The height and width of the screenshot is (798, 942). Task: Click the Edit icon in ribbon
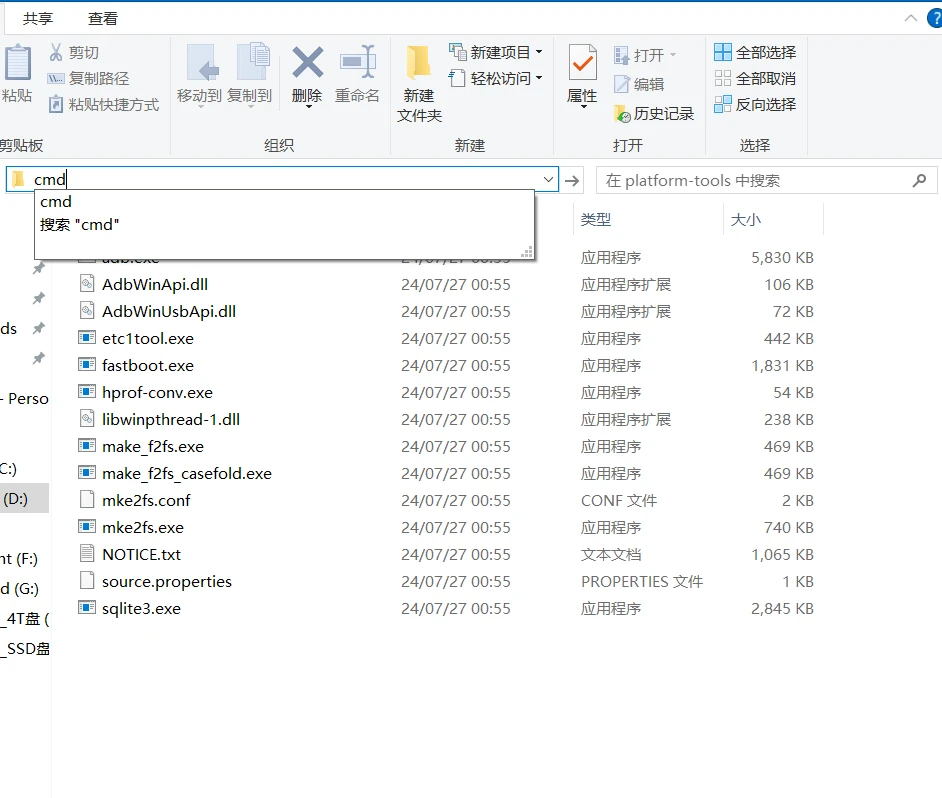point(622,84)
